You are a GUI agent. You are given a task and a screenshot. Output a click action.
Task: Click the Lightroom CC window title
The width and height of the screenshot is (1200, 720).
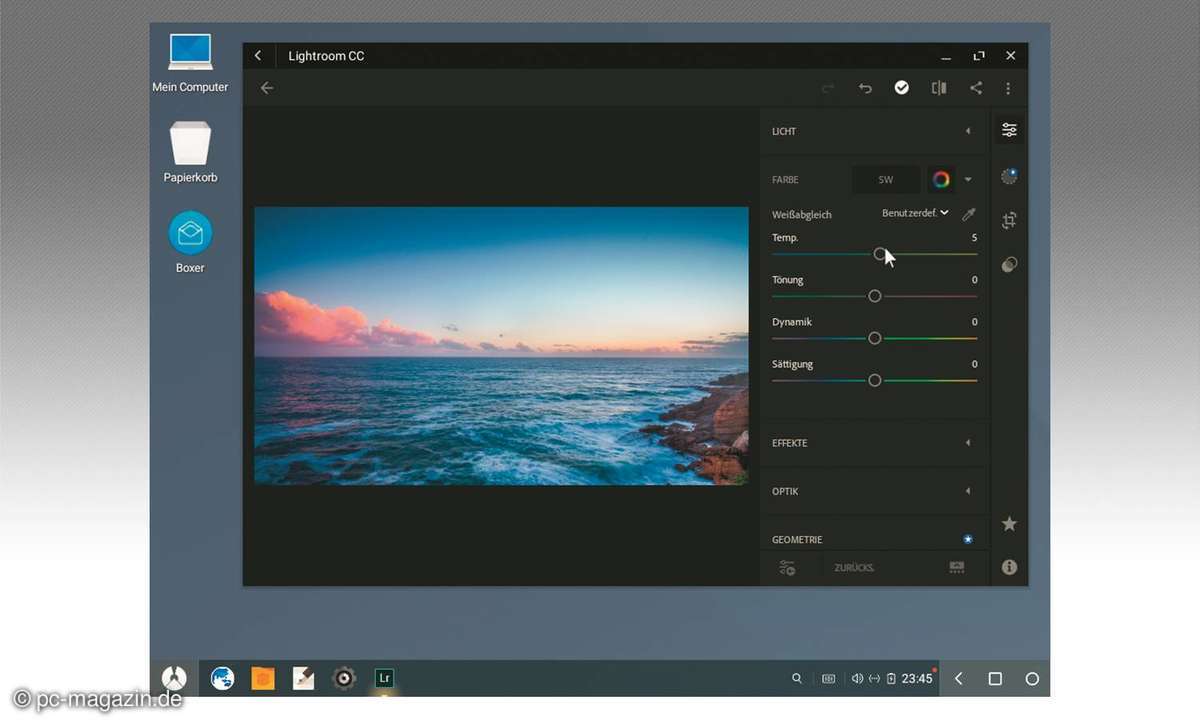pos(326,56)
